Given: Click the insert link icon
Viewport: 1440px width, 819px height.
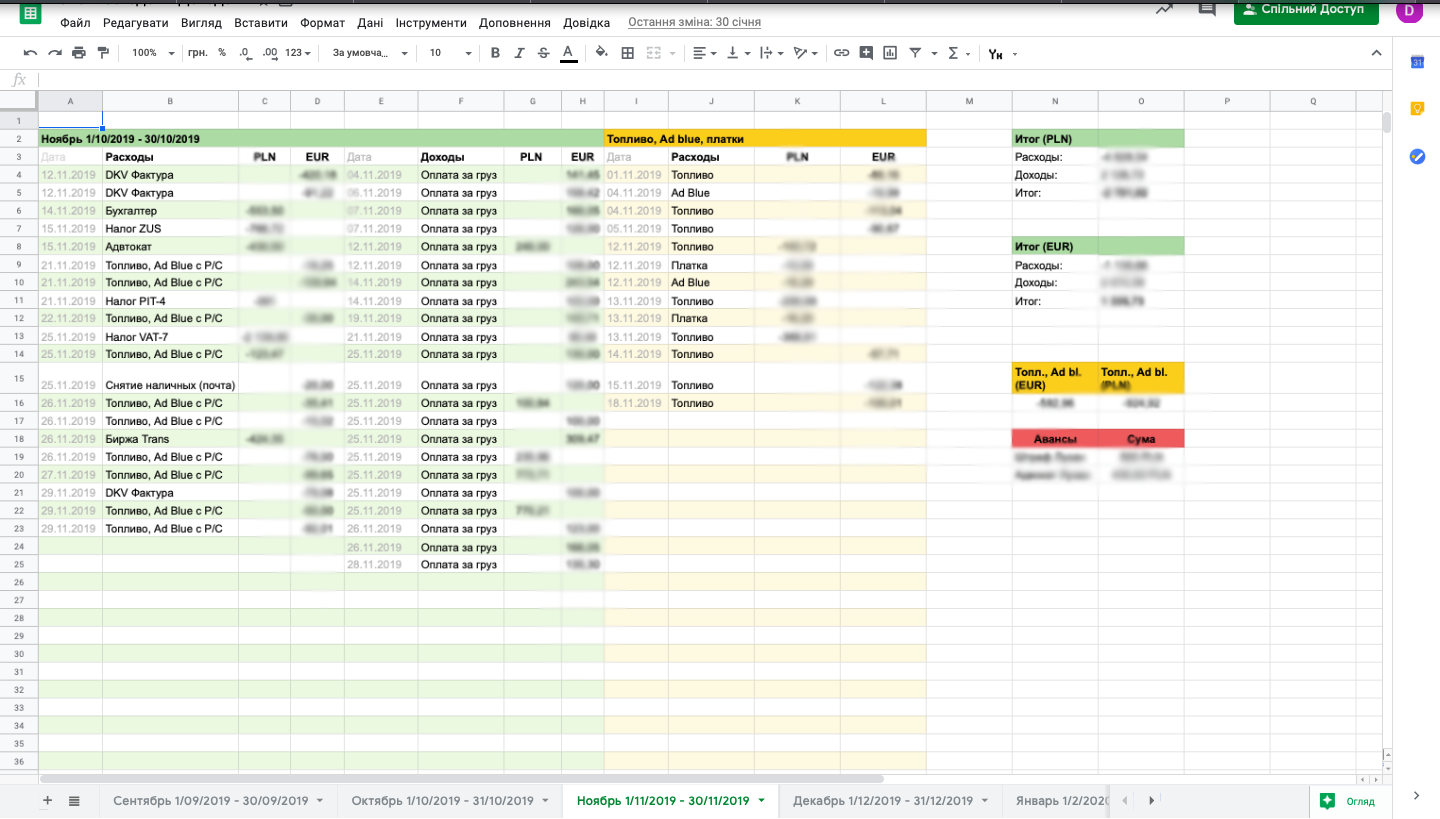Looking at the screenshot, I should [841, 53].
